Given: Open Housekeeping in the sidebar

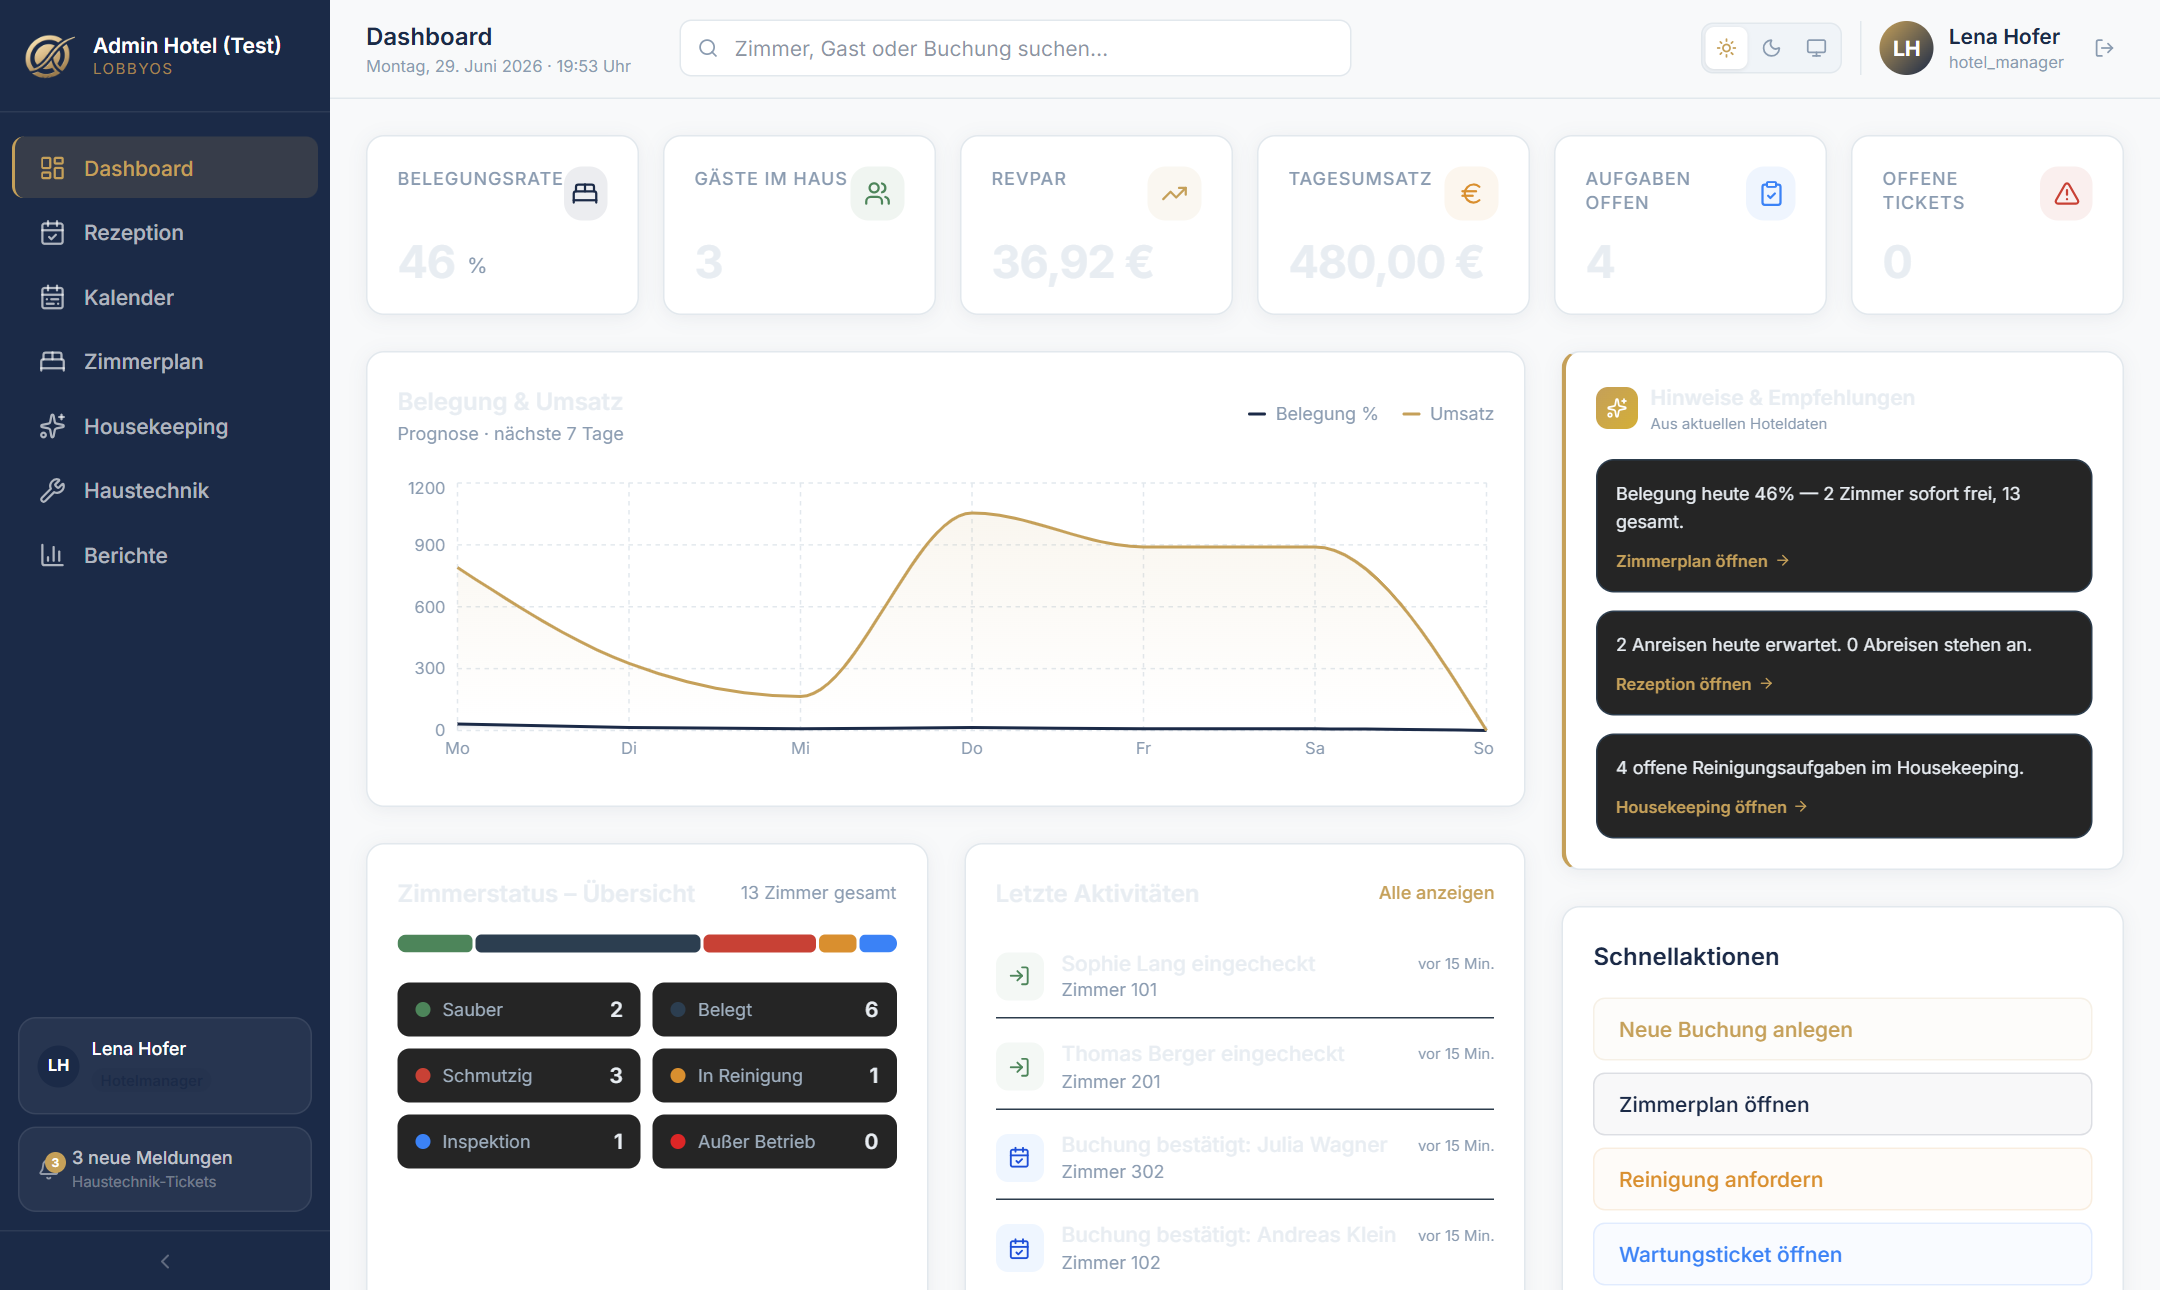Looking at the screenshot, I should pyautogui.click(x=165, y=426).
